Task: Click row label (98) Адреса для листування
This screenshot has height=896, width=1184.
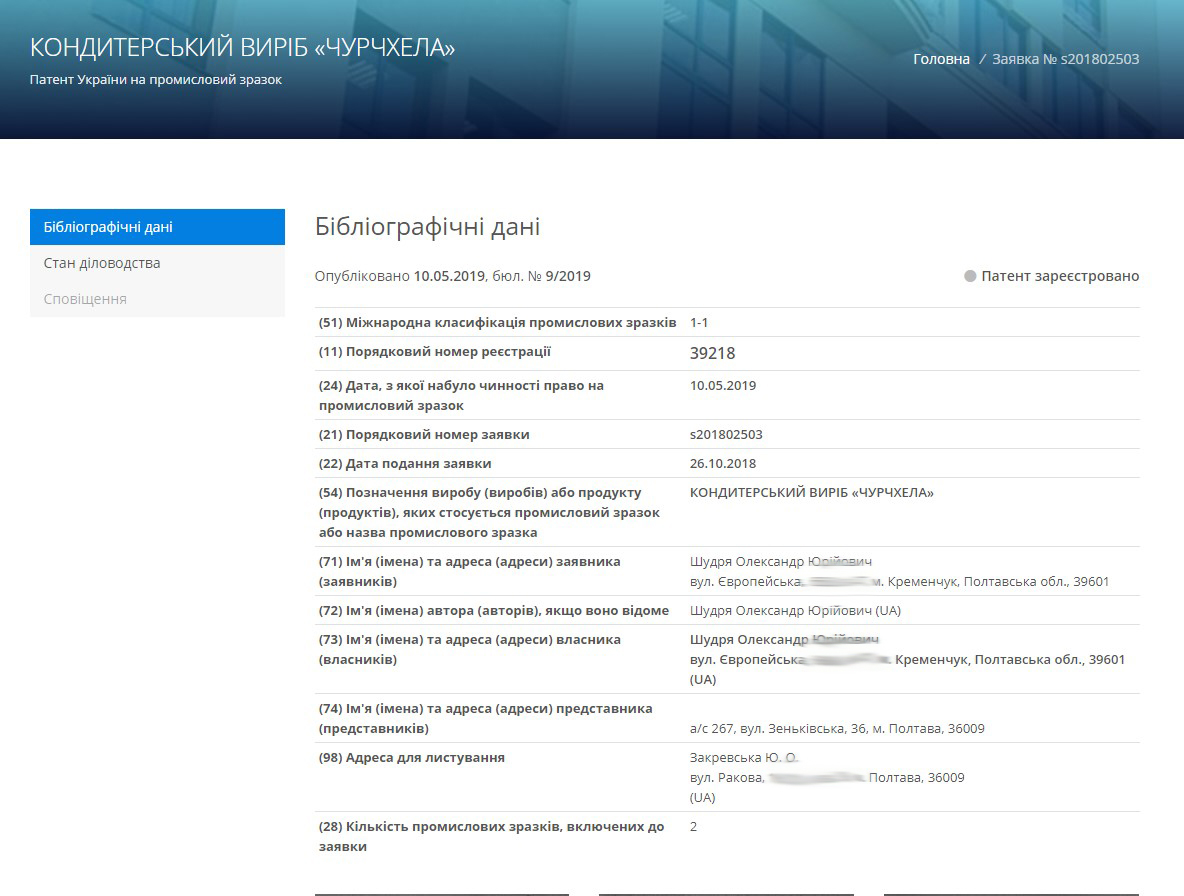Action: click(x=411, y=758)
